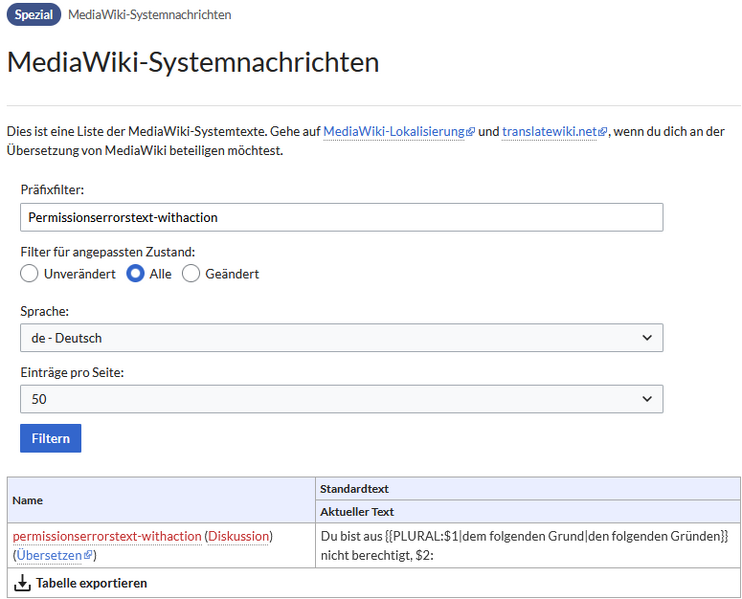Click the Präfixfilter text field

(x=341, y=217)
